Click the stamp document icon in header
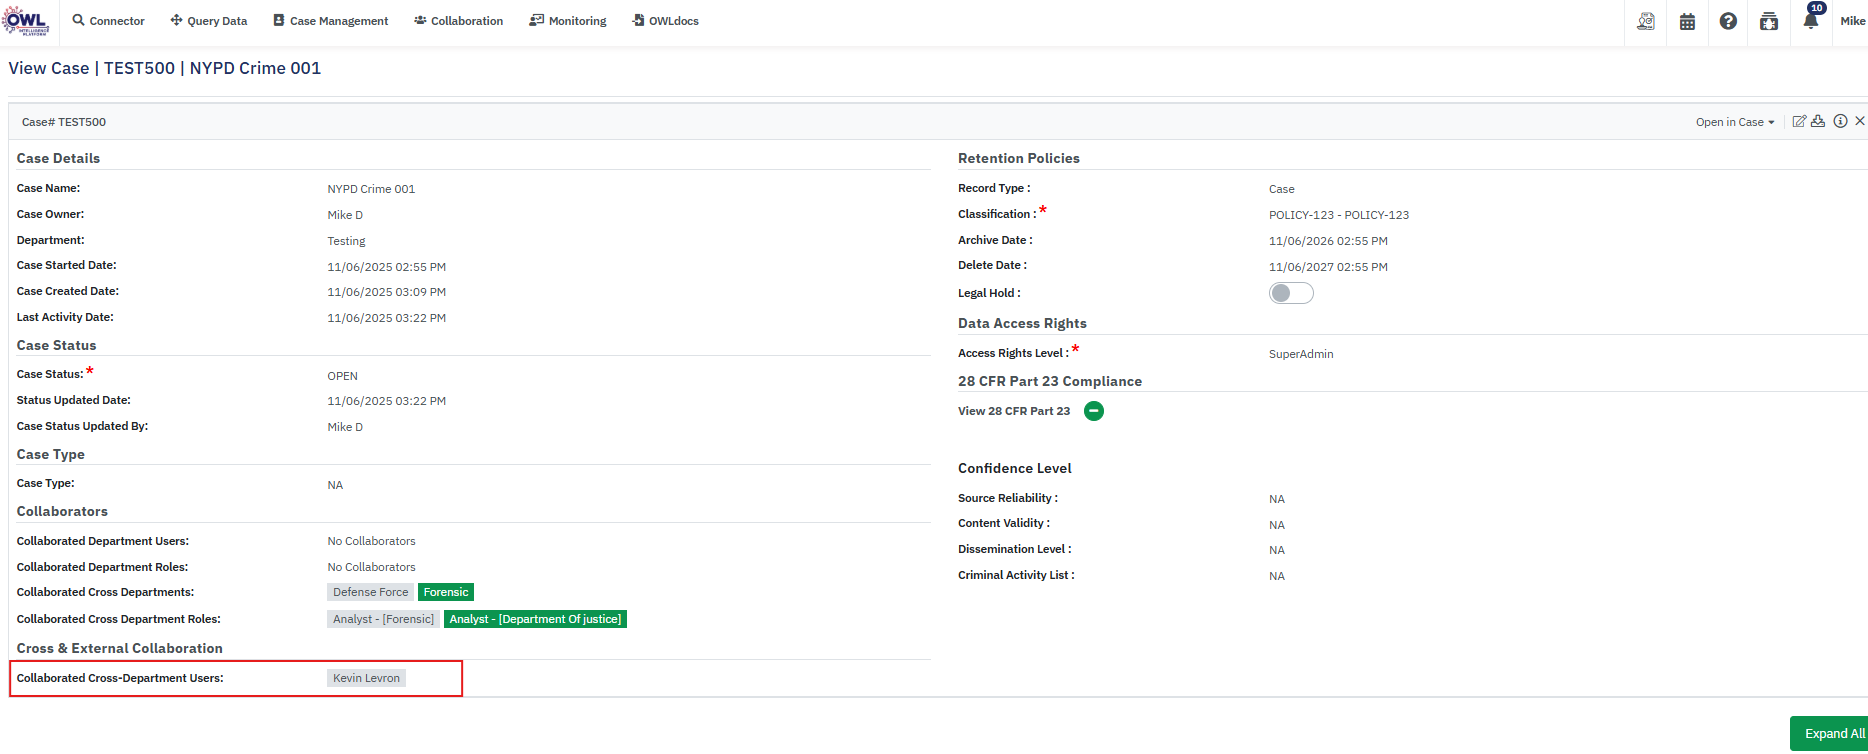This screenshot has width=1868, height=754. point(1646,21)
